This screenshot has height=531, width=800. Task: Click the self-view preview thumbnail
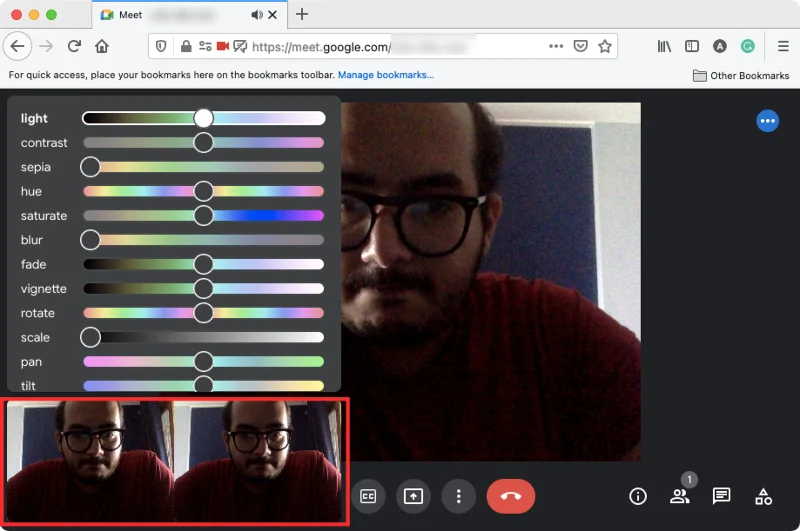pyautogui.click(x=177, y=461)
